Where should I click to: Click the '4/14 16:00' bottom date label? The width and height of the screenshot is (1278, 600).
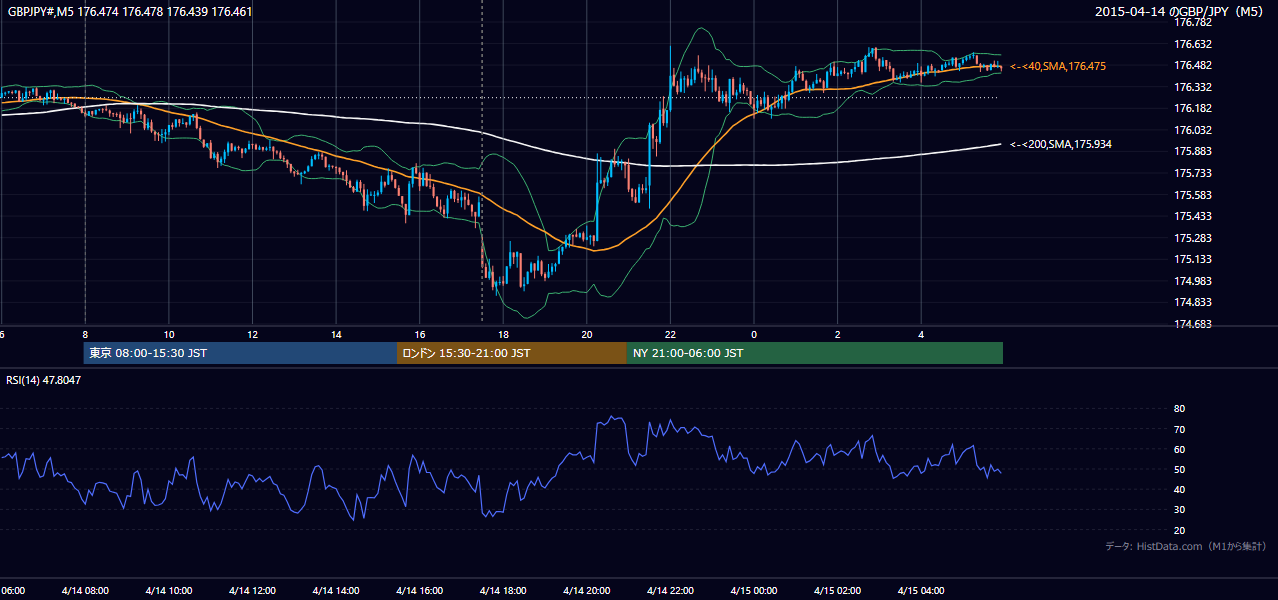420,591
